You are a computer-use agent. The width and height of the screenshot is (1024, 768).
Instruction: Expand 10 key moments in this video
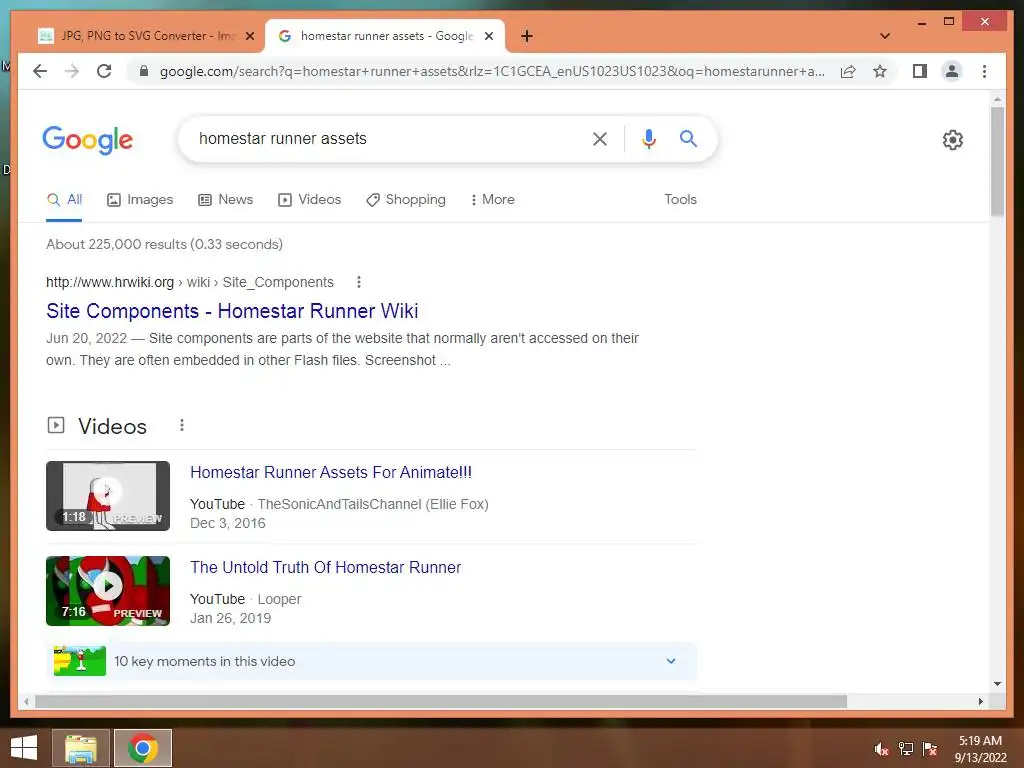(671, 661)
